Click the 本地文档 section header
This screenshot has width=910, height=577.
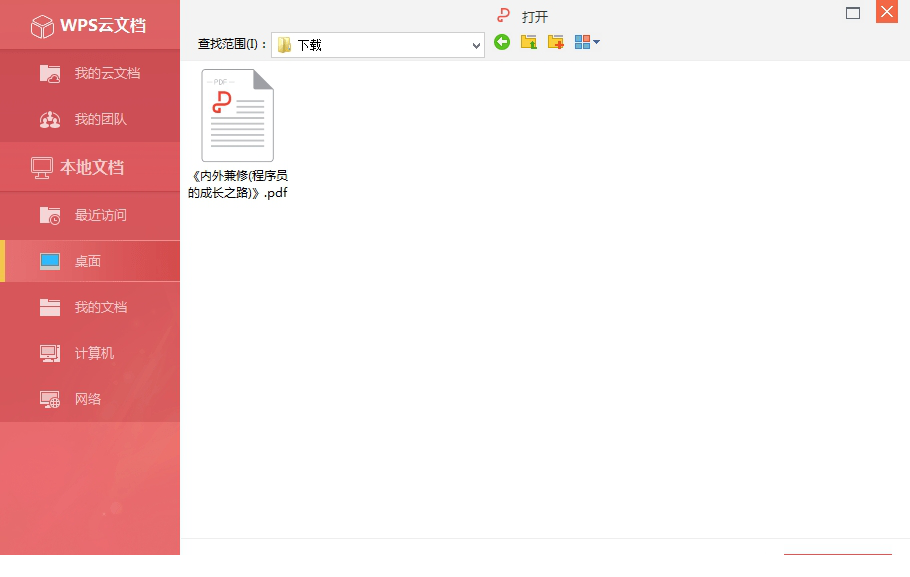pyautogui.click(x=90, y=167)
